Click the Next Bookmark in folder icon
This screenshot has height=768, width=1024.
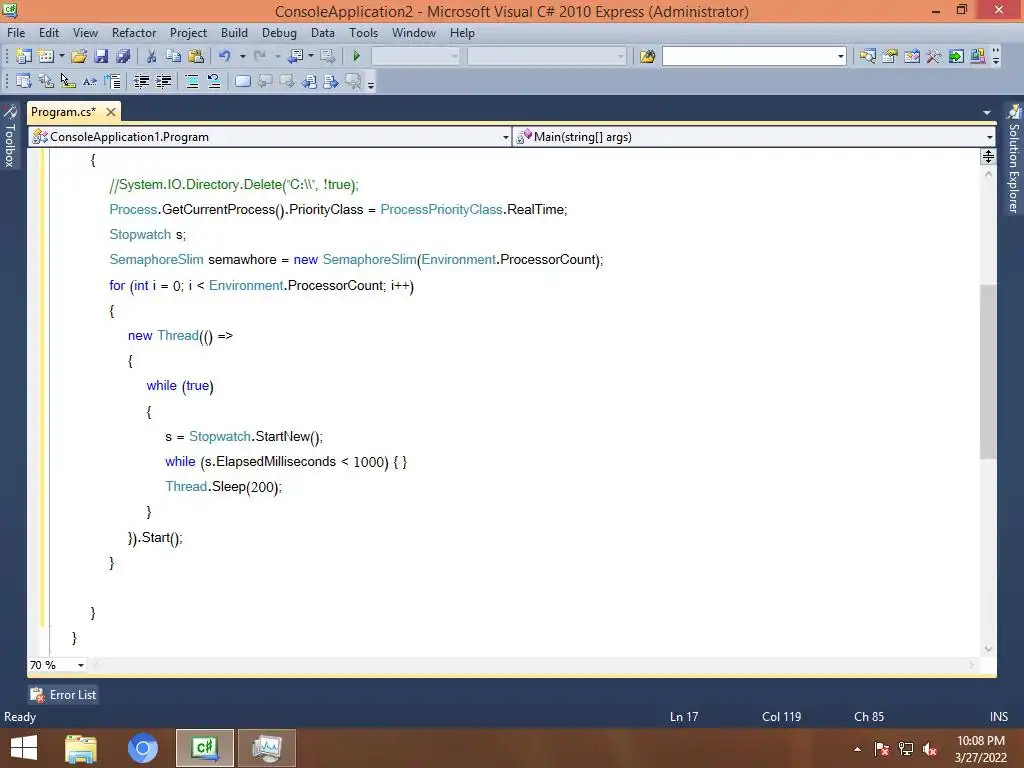331,81
